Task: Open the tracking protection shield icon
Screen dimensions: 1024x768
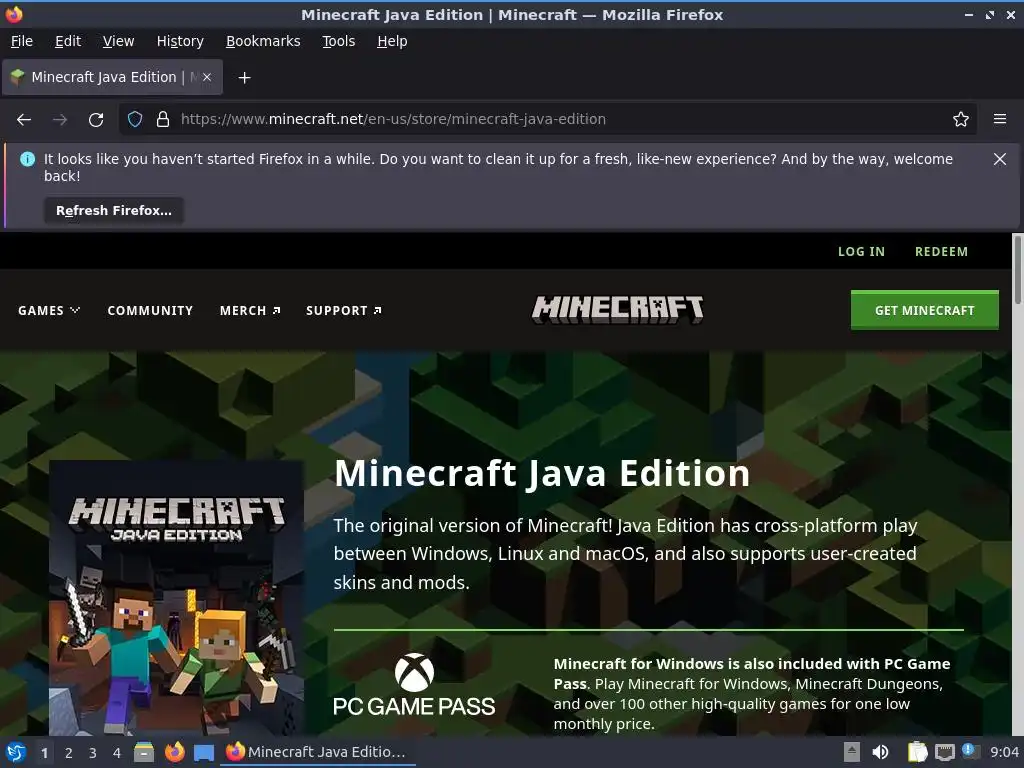Action: (x=135, y=119)
